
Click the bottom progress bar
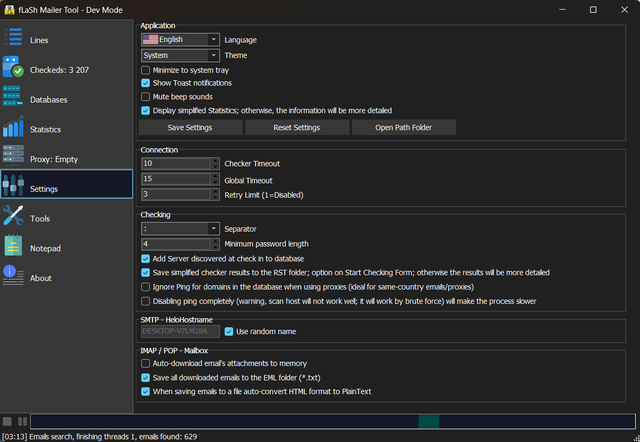(333, 421)
